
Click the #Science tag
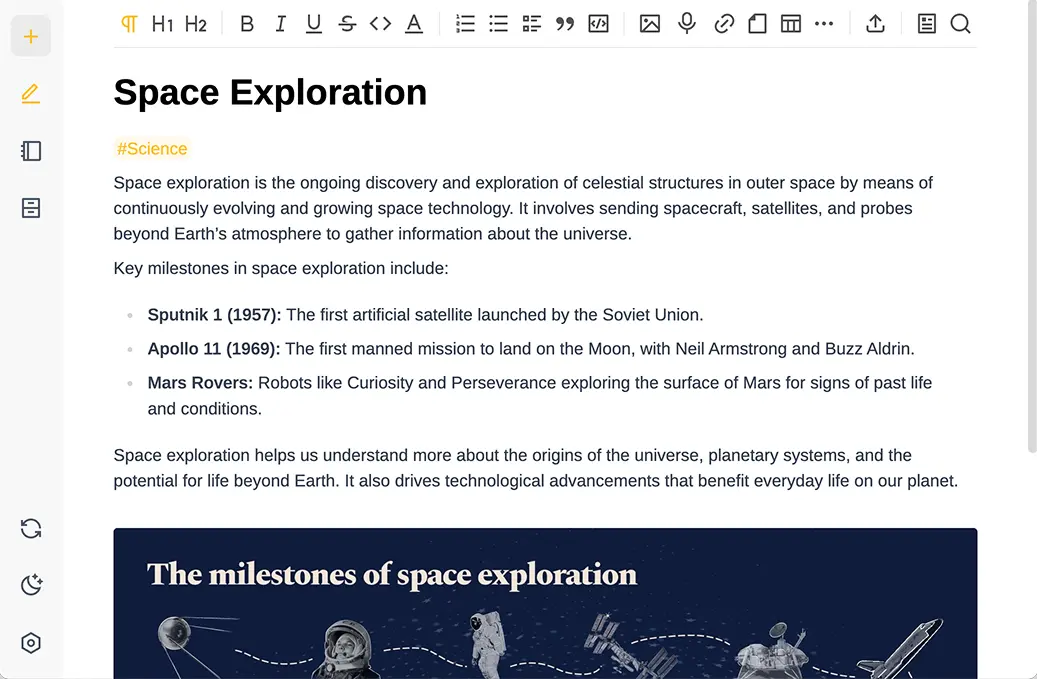click(x=152, y=149)
